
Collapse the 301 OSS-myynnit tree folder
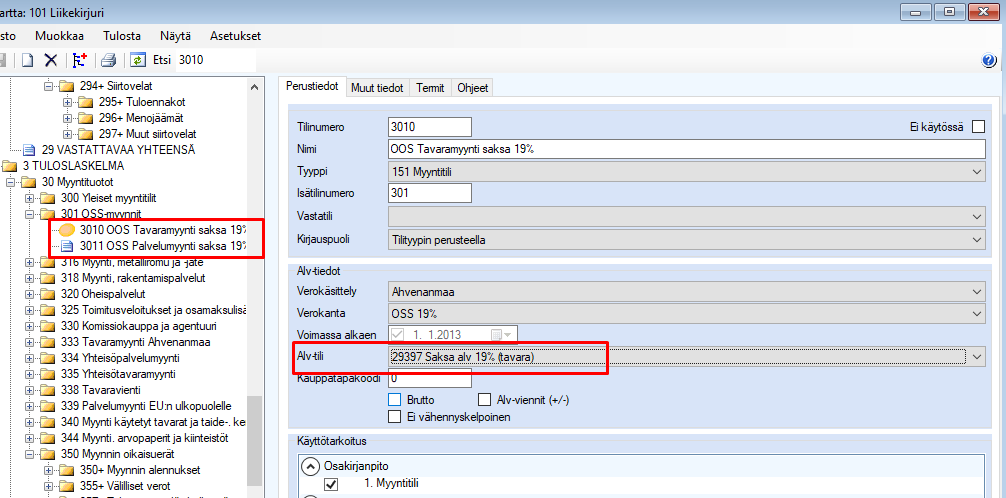[x=30, y=214]
